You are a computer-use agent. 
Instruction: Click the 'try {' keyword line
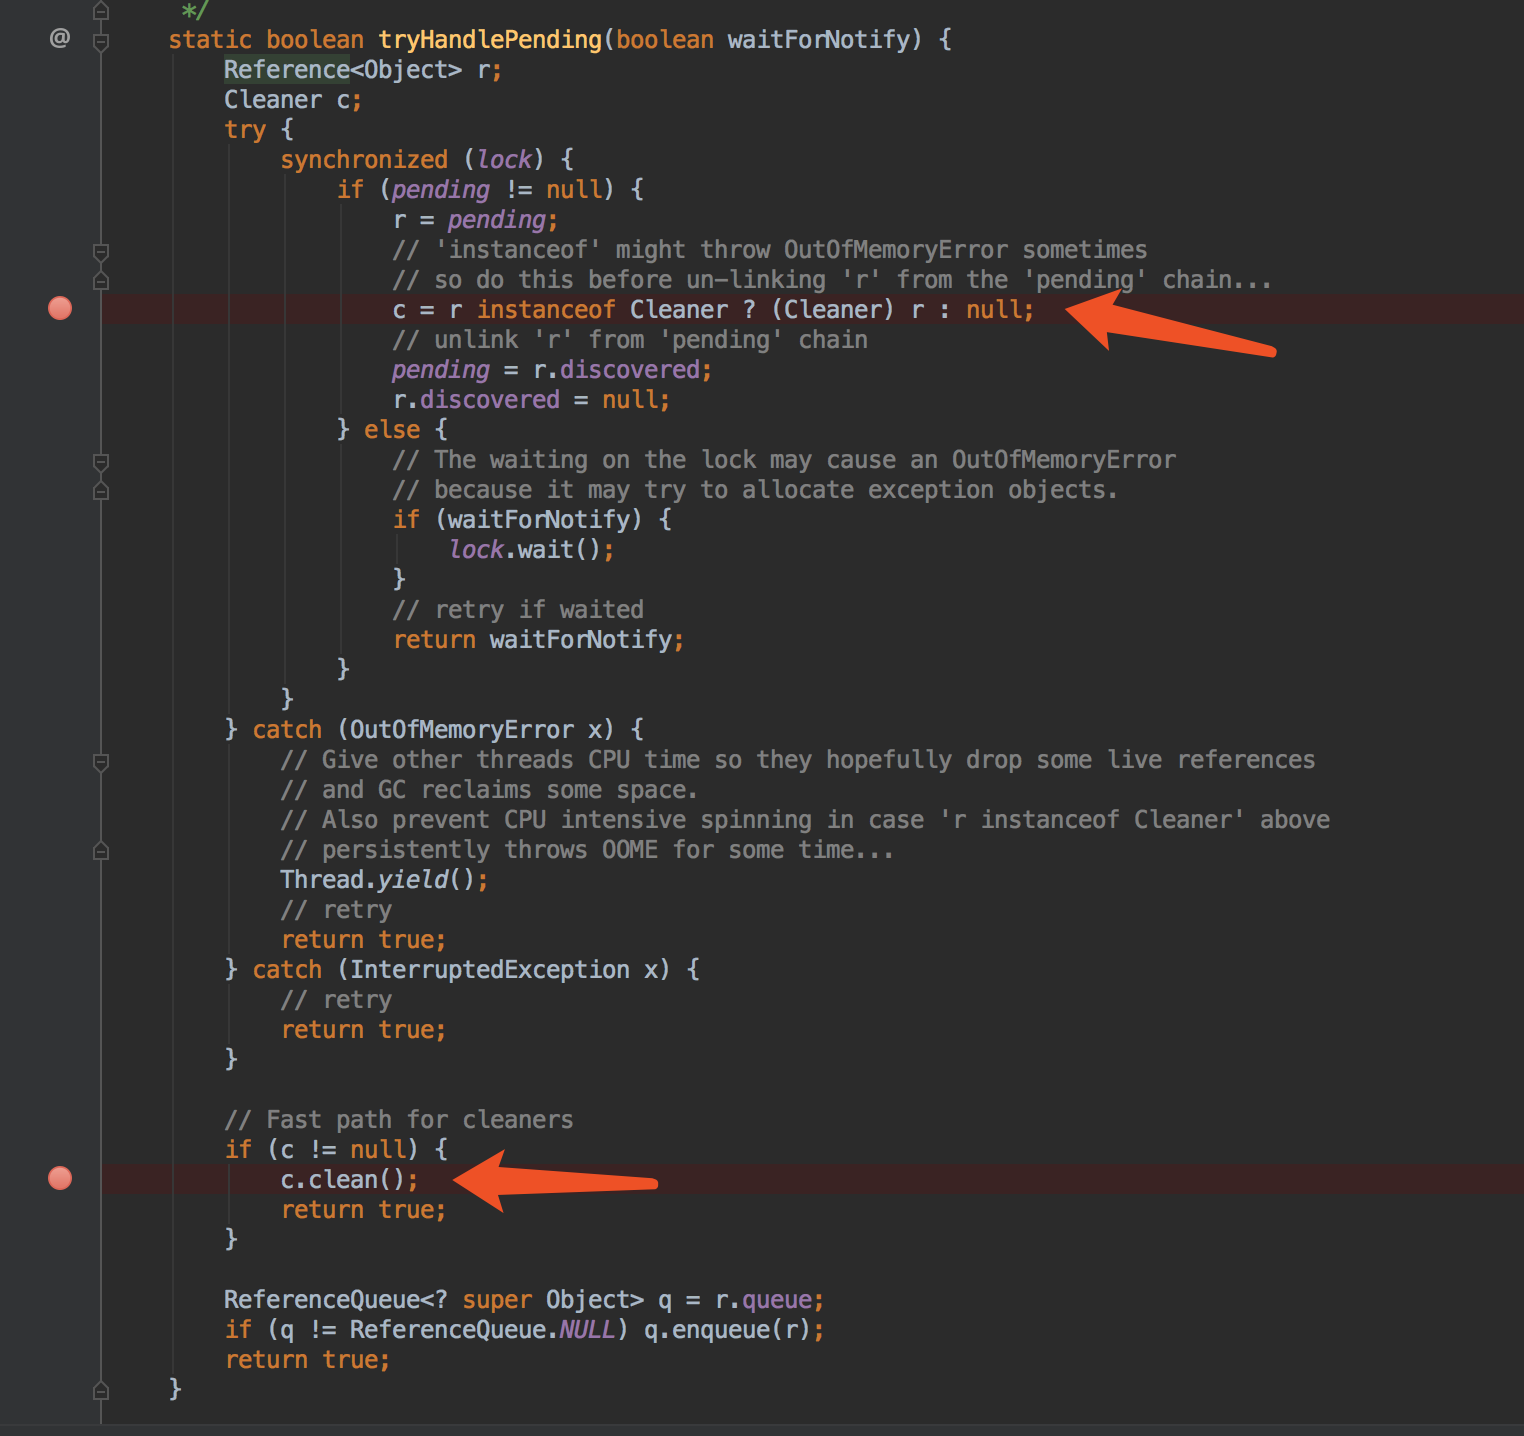pyautogui.click(x=259, y=130)
